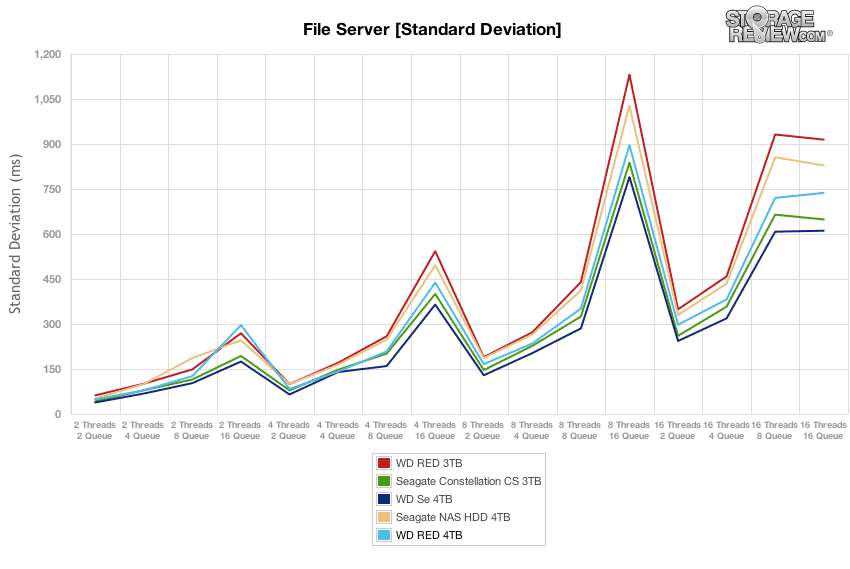Click the 600 y-axis value
Image resolution: width=850 pixels, height=569 pixels.
(x=53, y=235)
